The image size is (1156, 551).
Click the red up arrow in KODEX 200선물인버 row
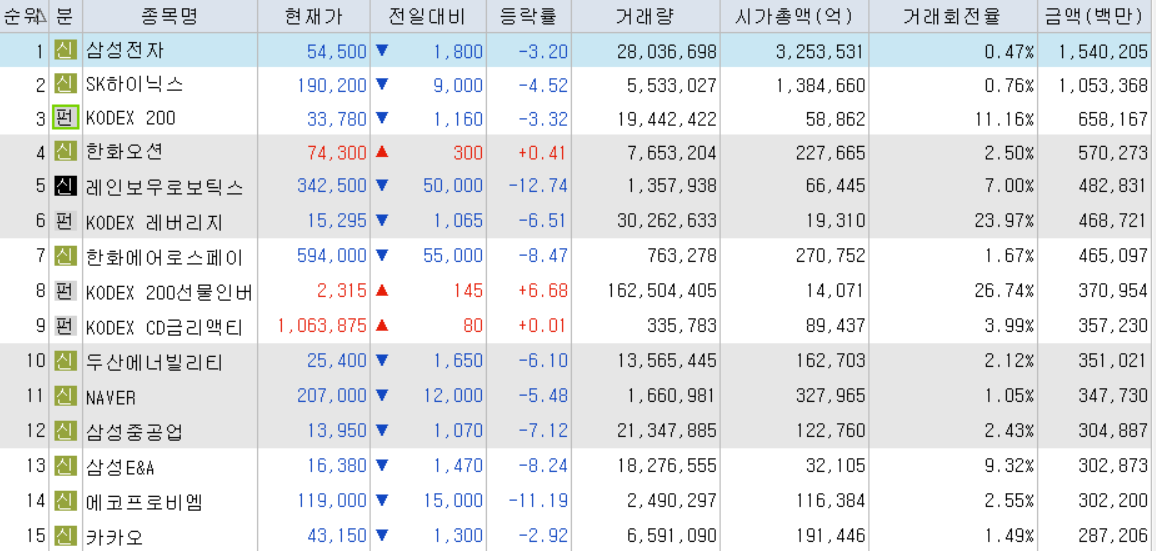[381, 291]
